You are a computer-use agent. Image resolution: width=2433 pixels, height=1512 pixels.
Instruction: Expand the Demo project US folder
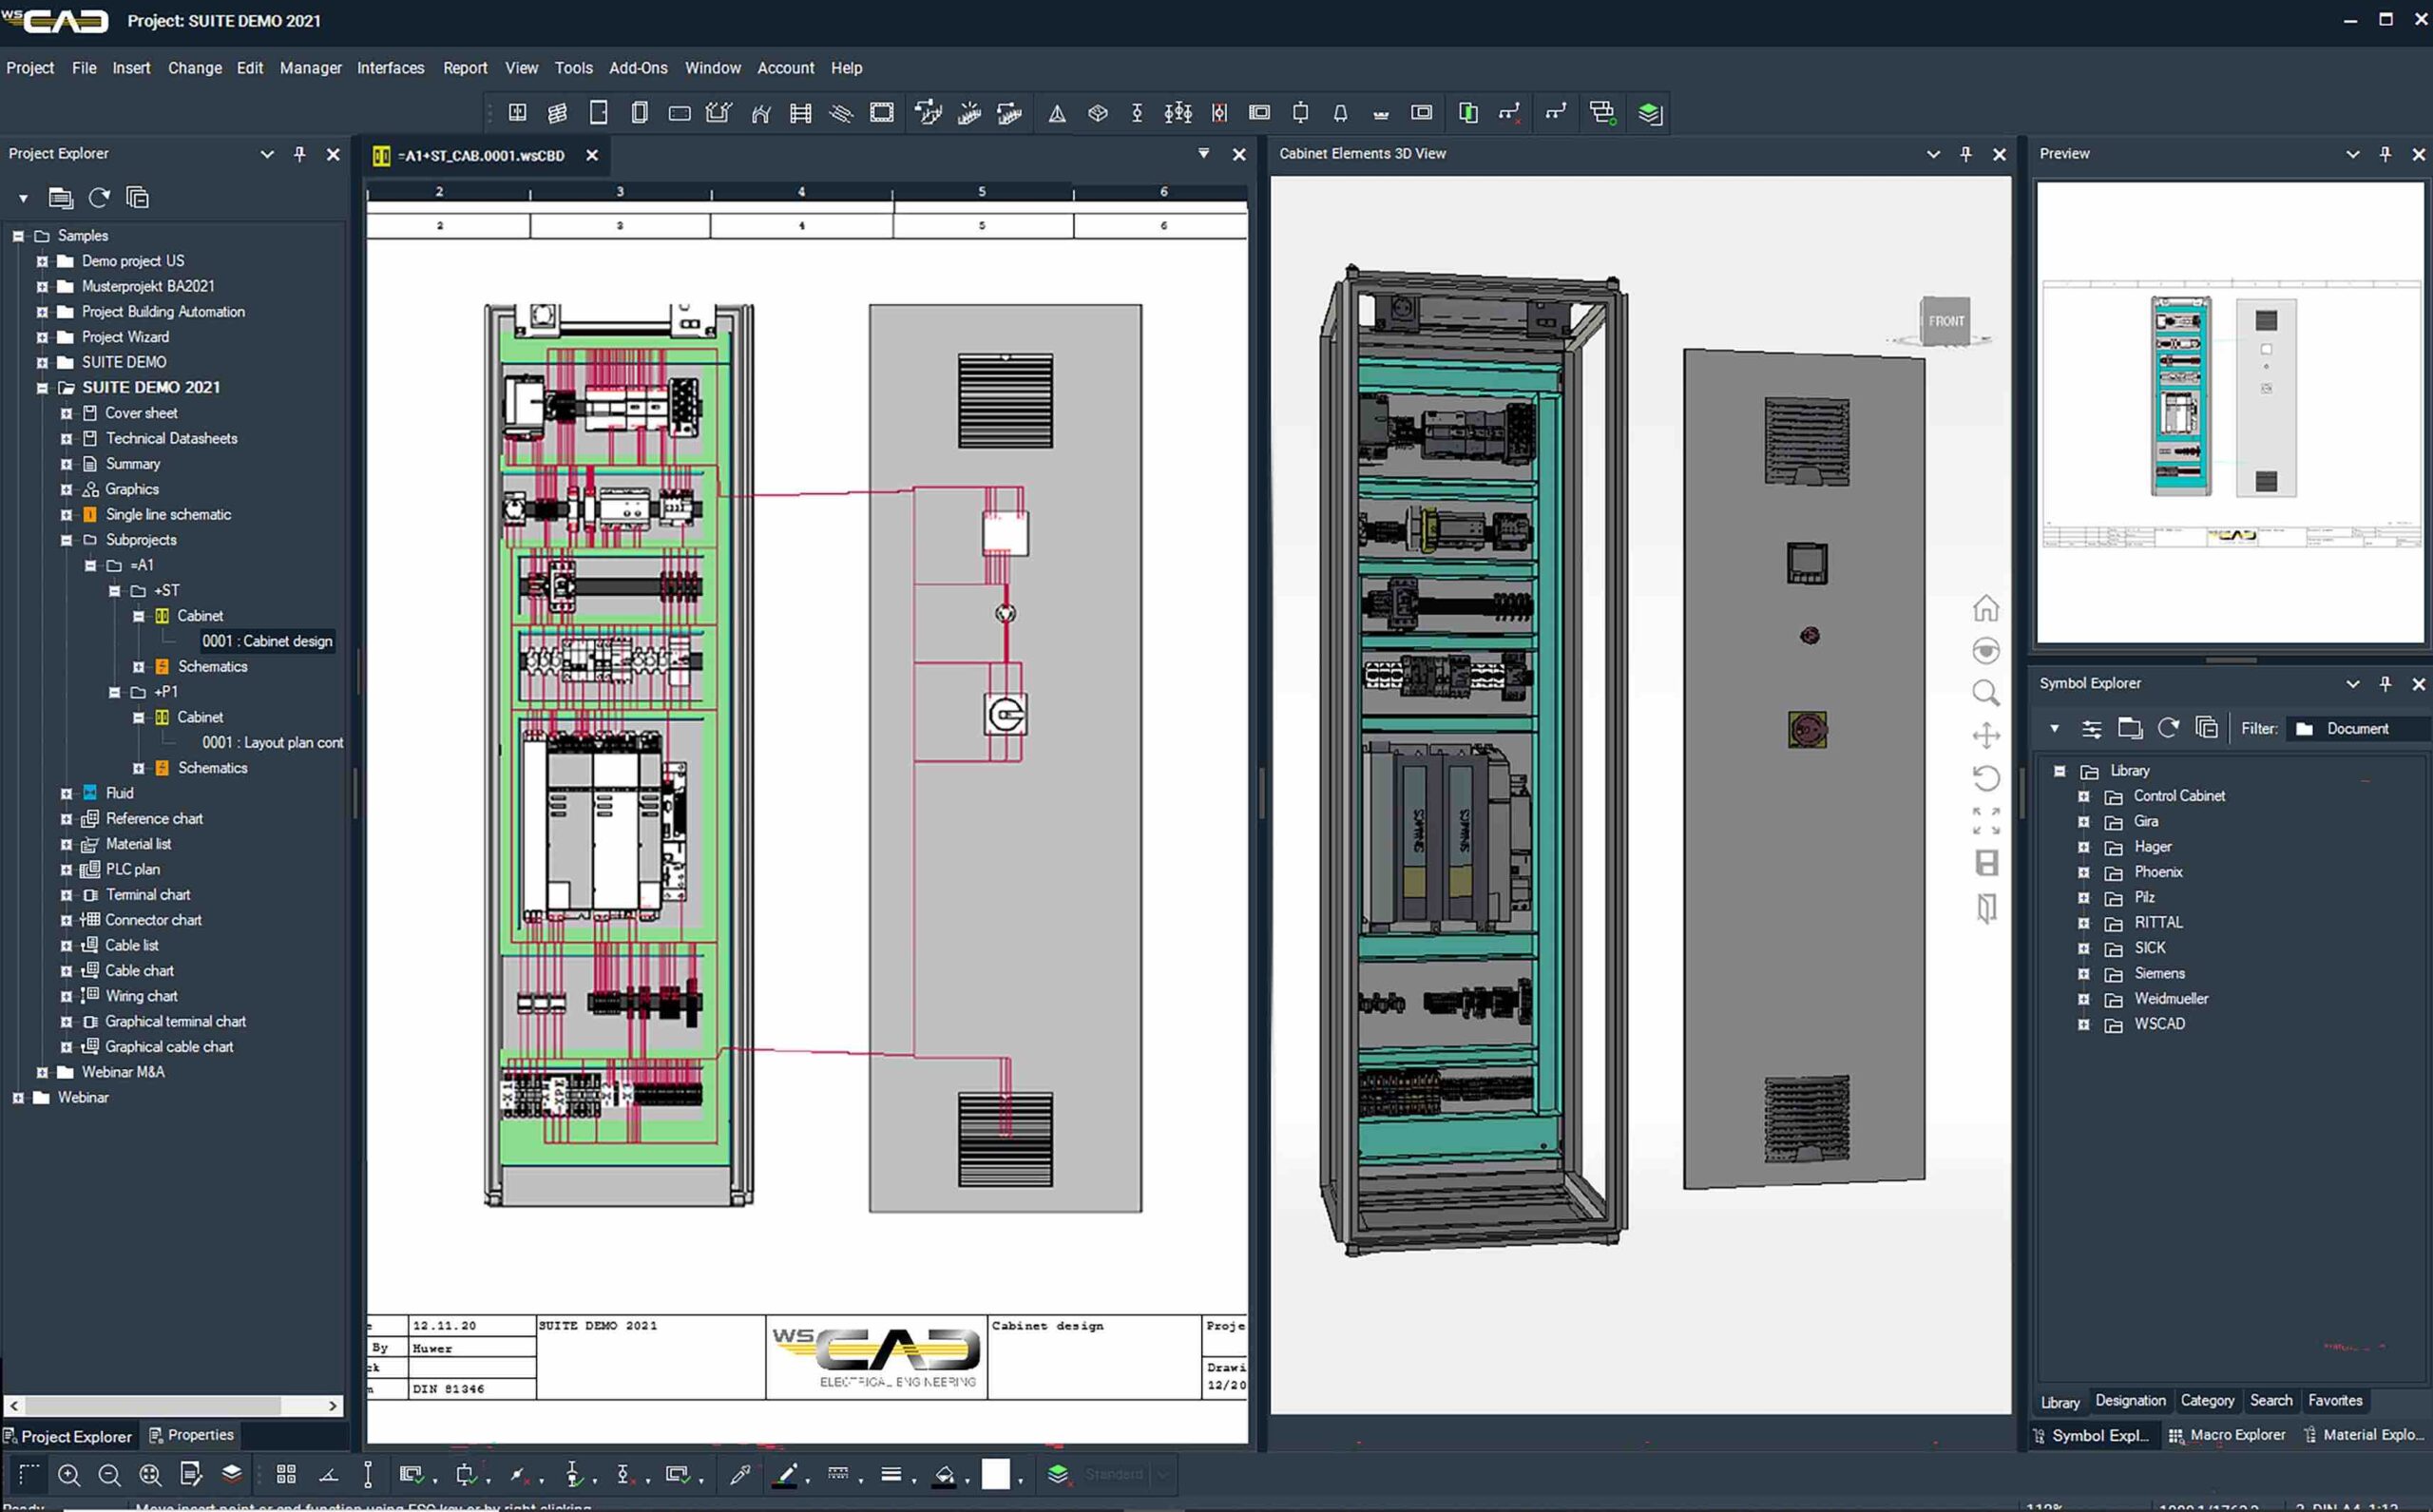click(42, 261)
